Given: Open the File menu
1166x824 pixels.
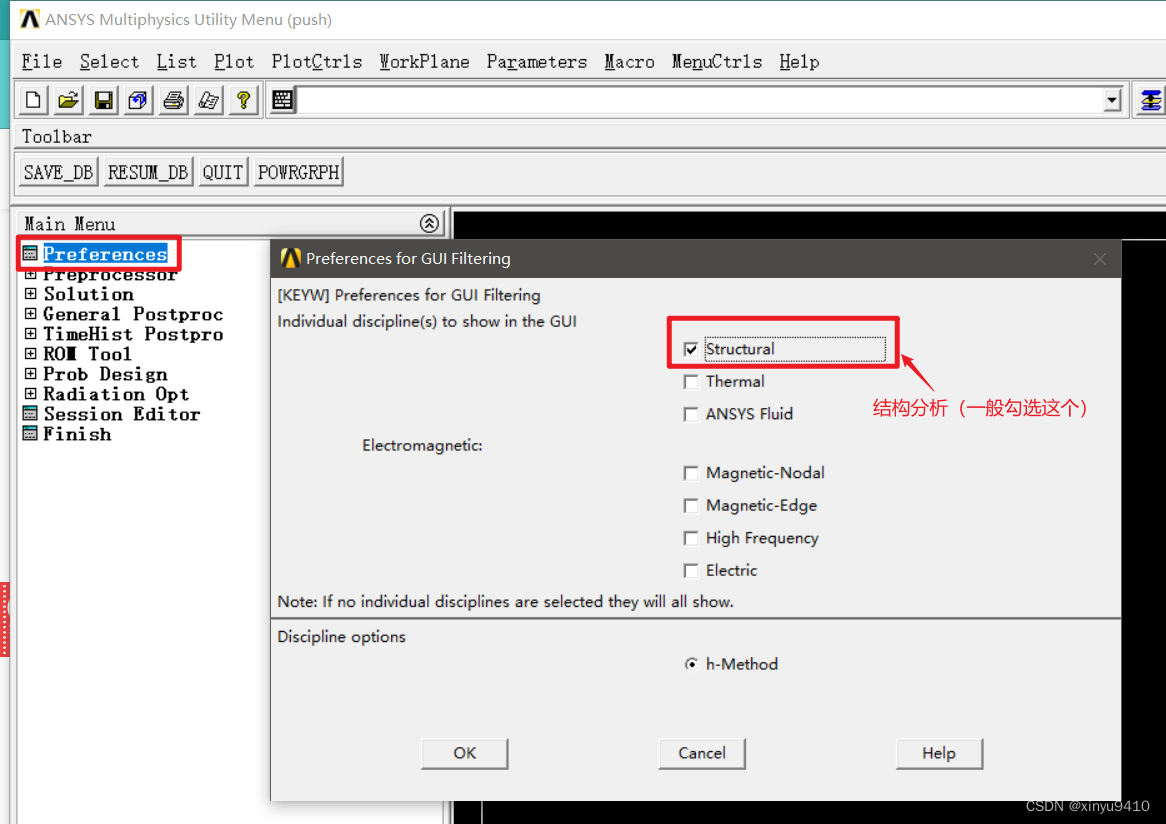Looking at the screenshot, I should 42,62.
